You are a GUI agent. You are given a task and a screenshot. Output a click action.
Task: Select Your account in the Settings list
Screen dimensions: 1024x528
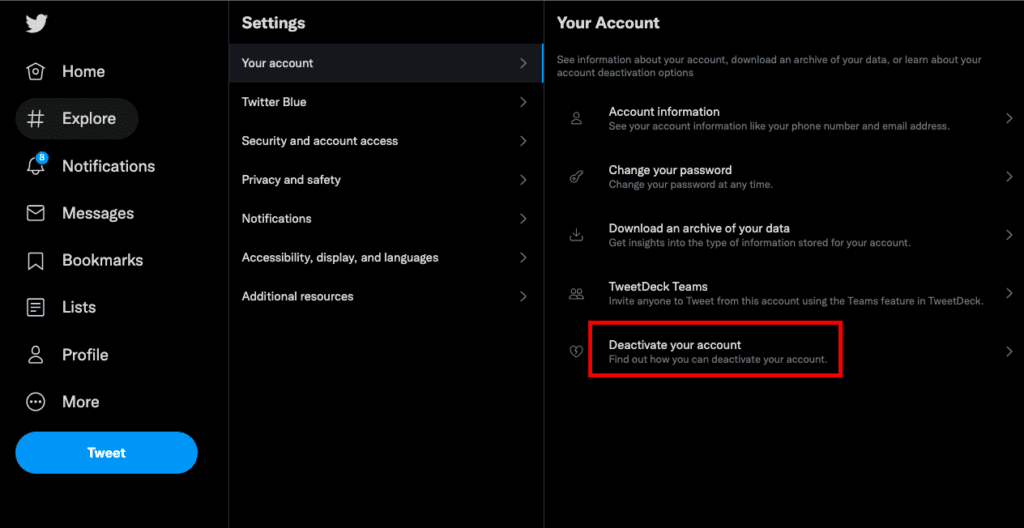(x=386, y=63)
